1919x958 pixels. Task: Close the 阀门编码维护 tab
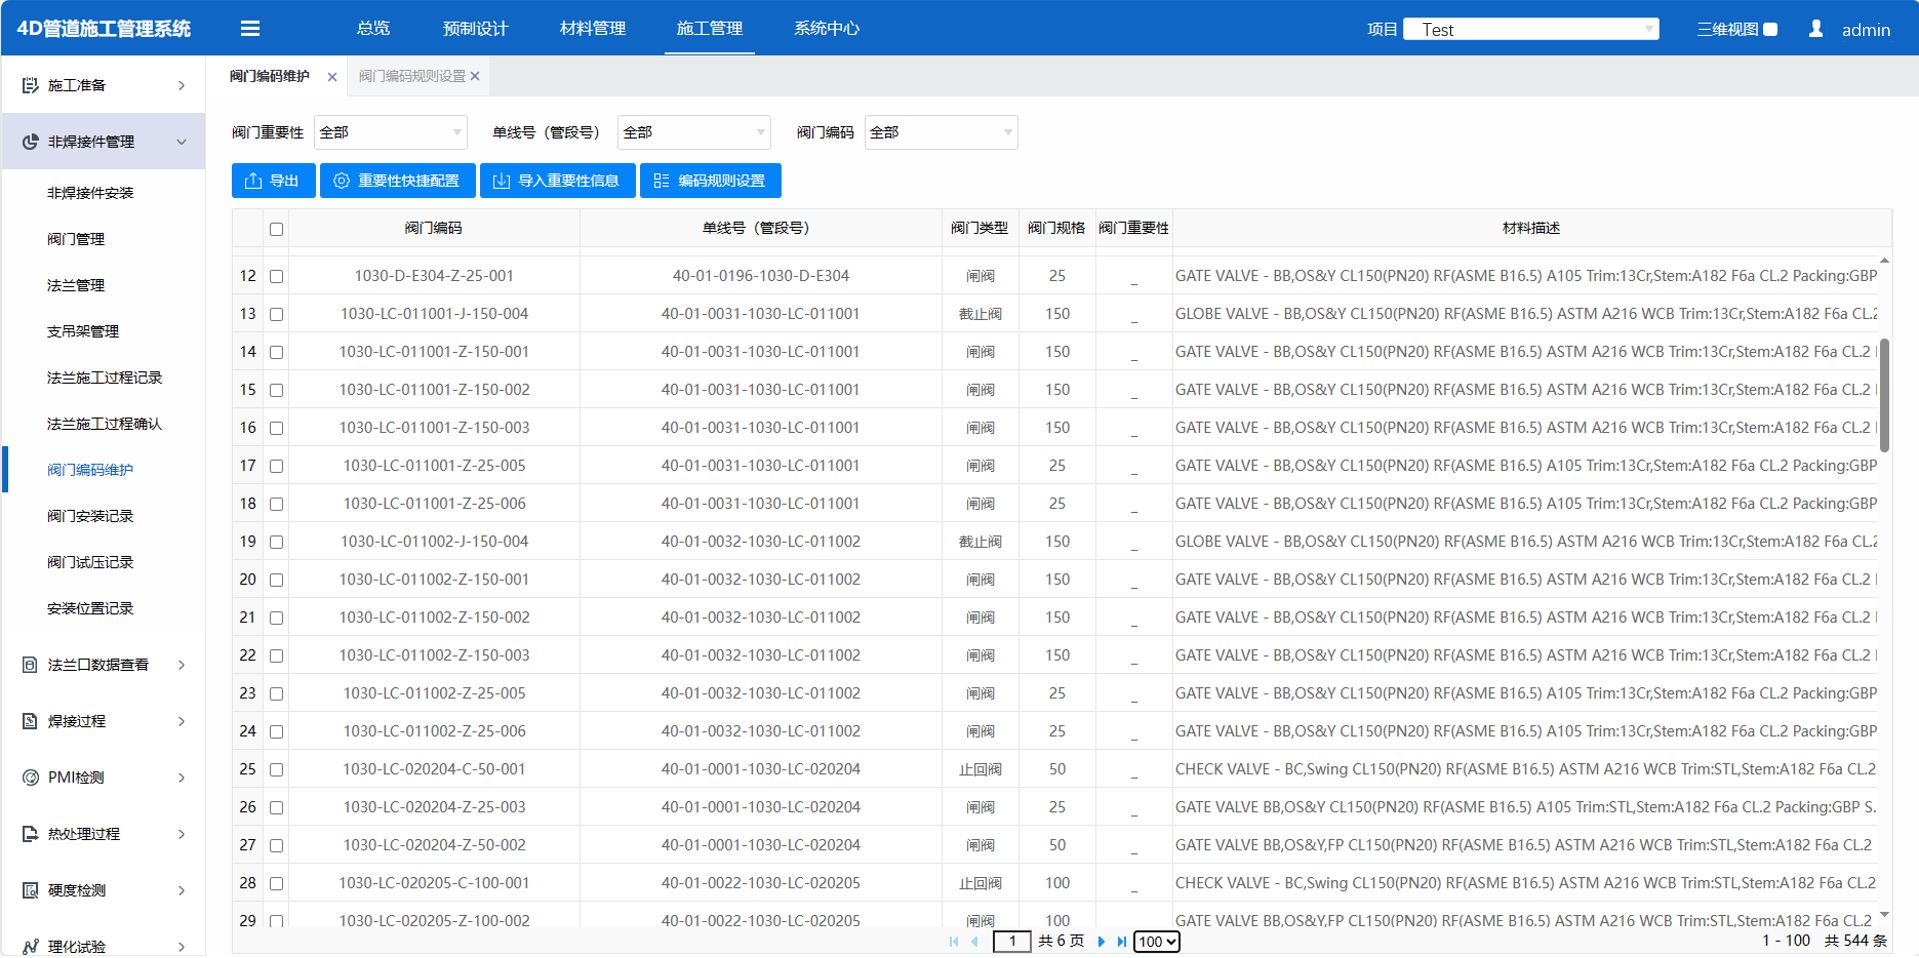(332, 77)
